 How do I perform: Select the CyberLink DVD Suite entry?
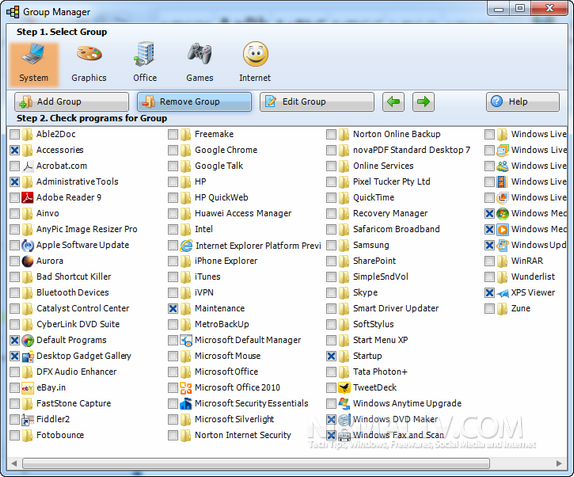pos(78,324)
